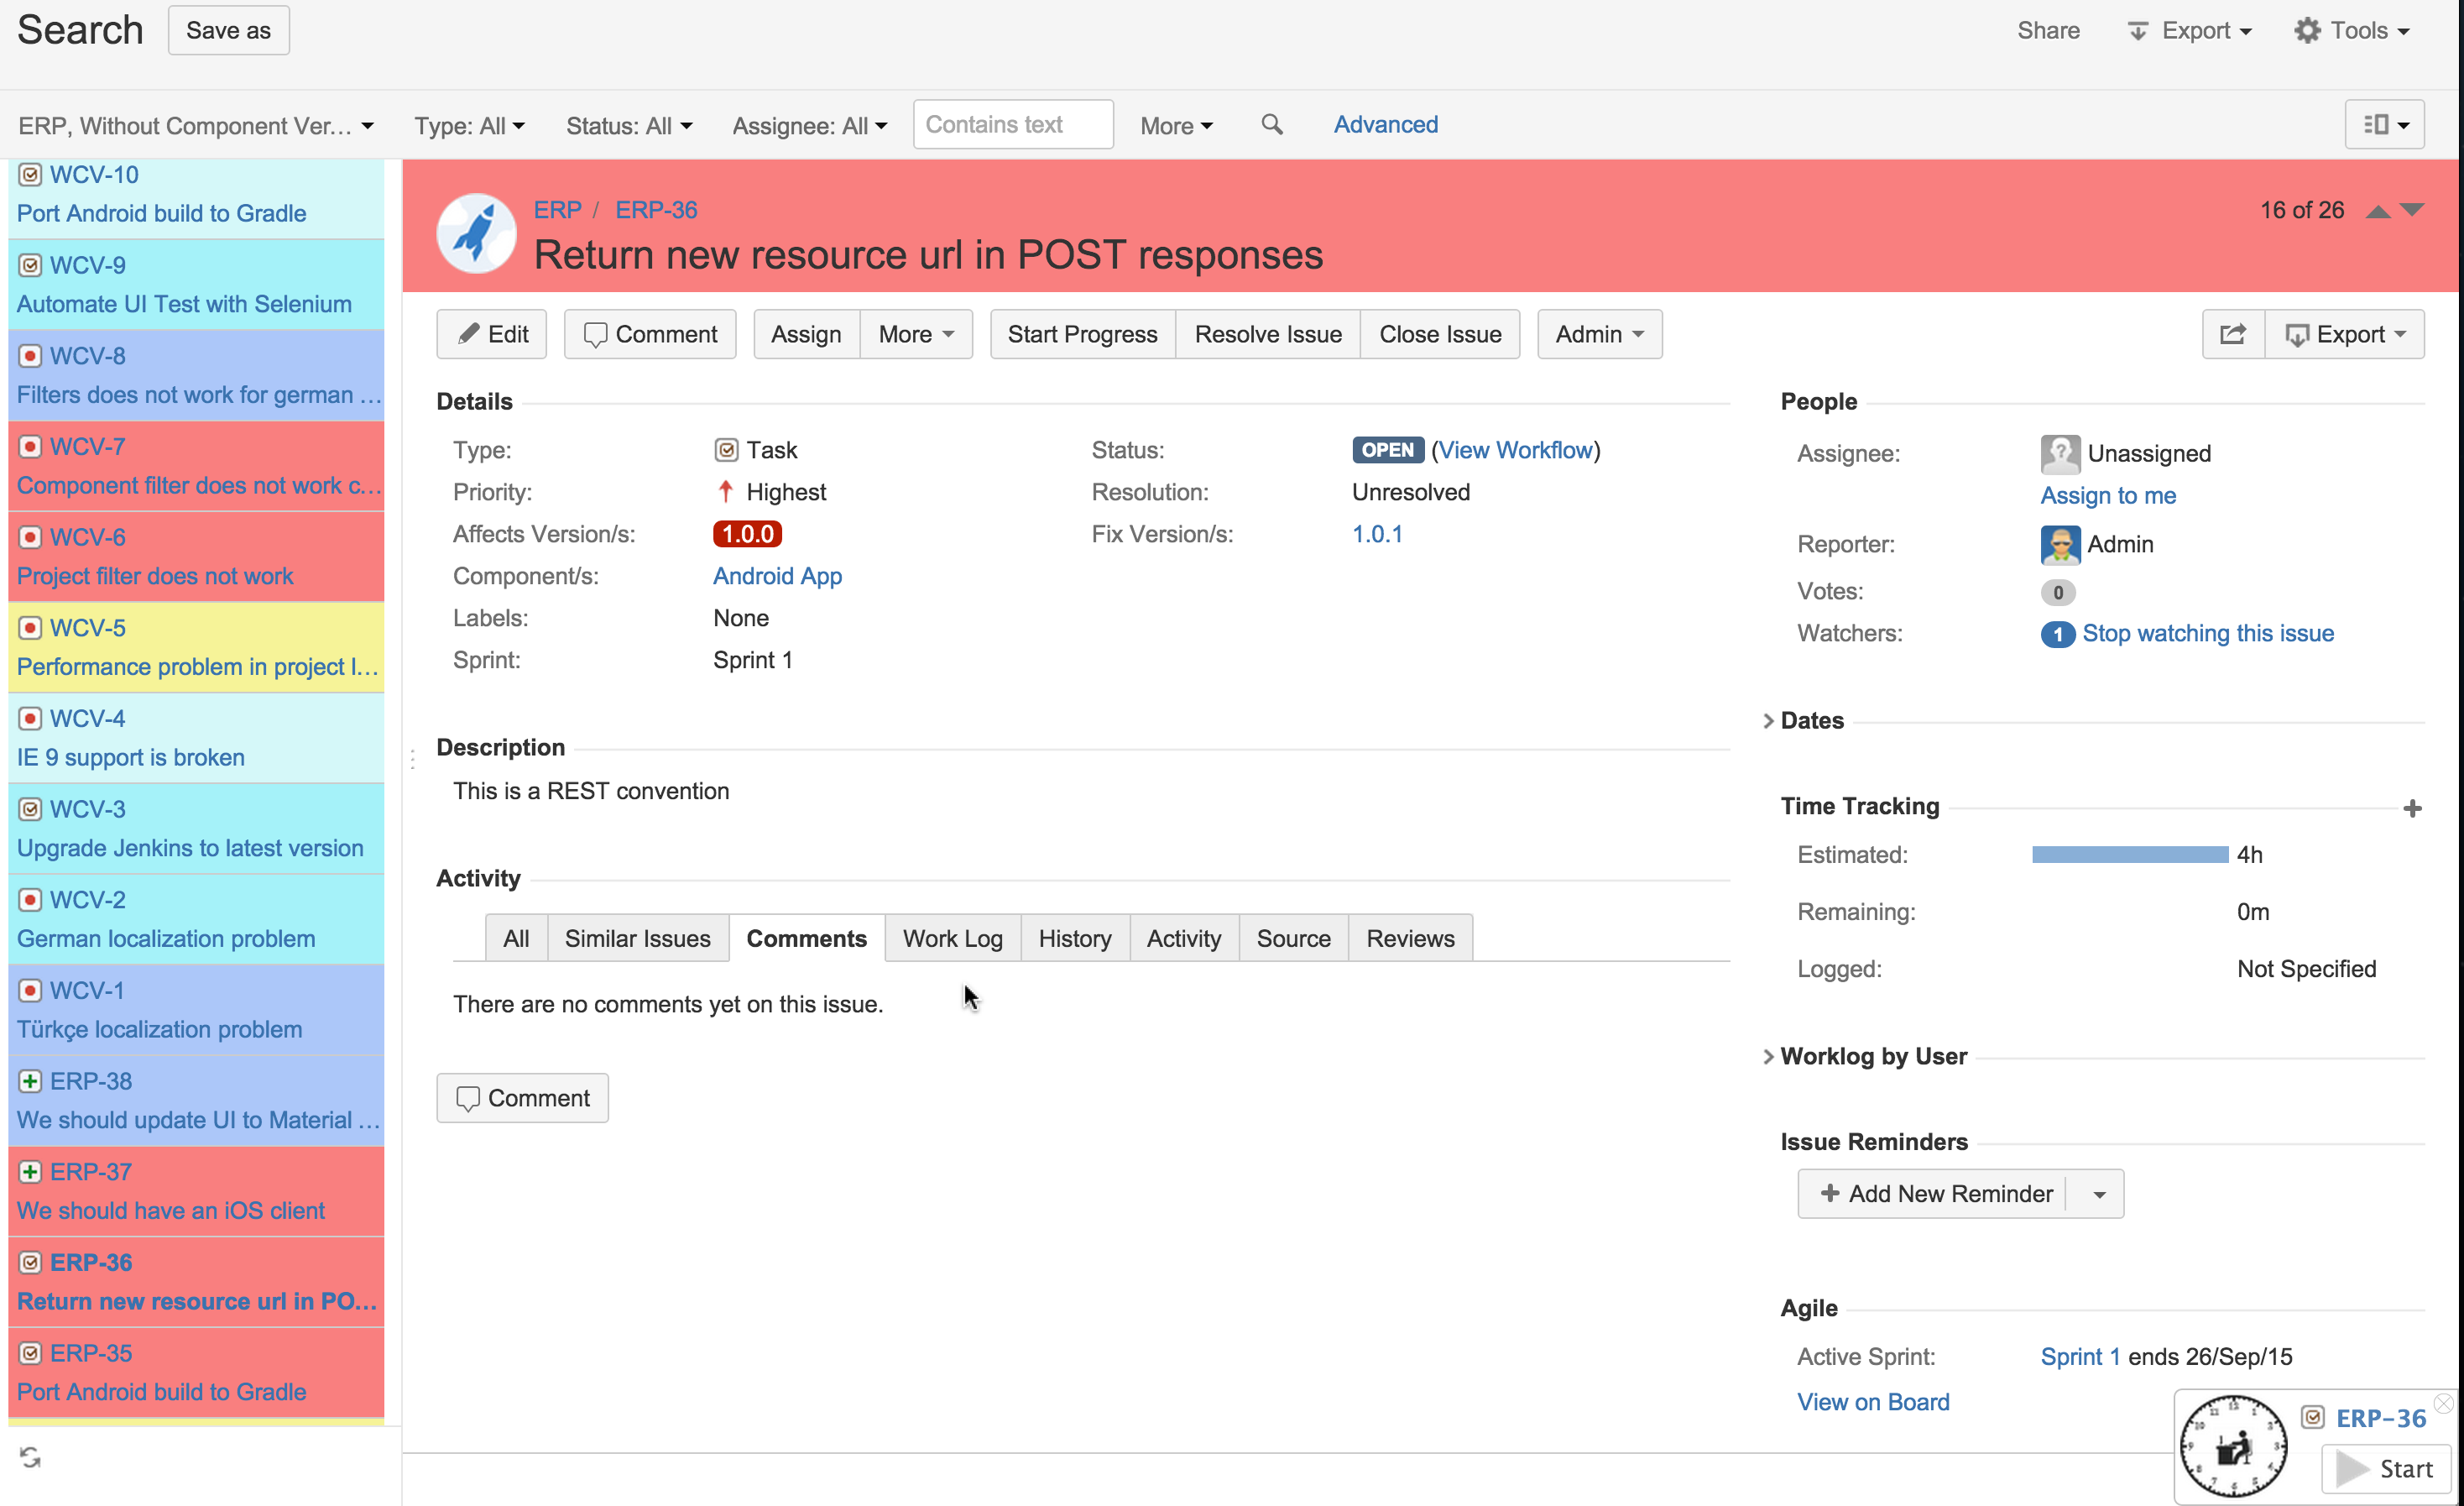The width and height of the screenshot is (2464, 1506).
Task: Switch to the Work Log tab
Action: coord(952,938)
